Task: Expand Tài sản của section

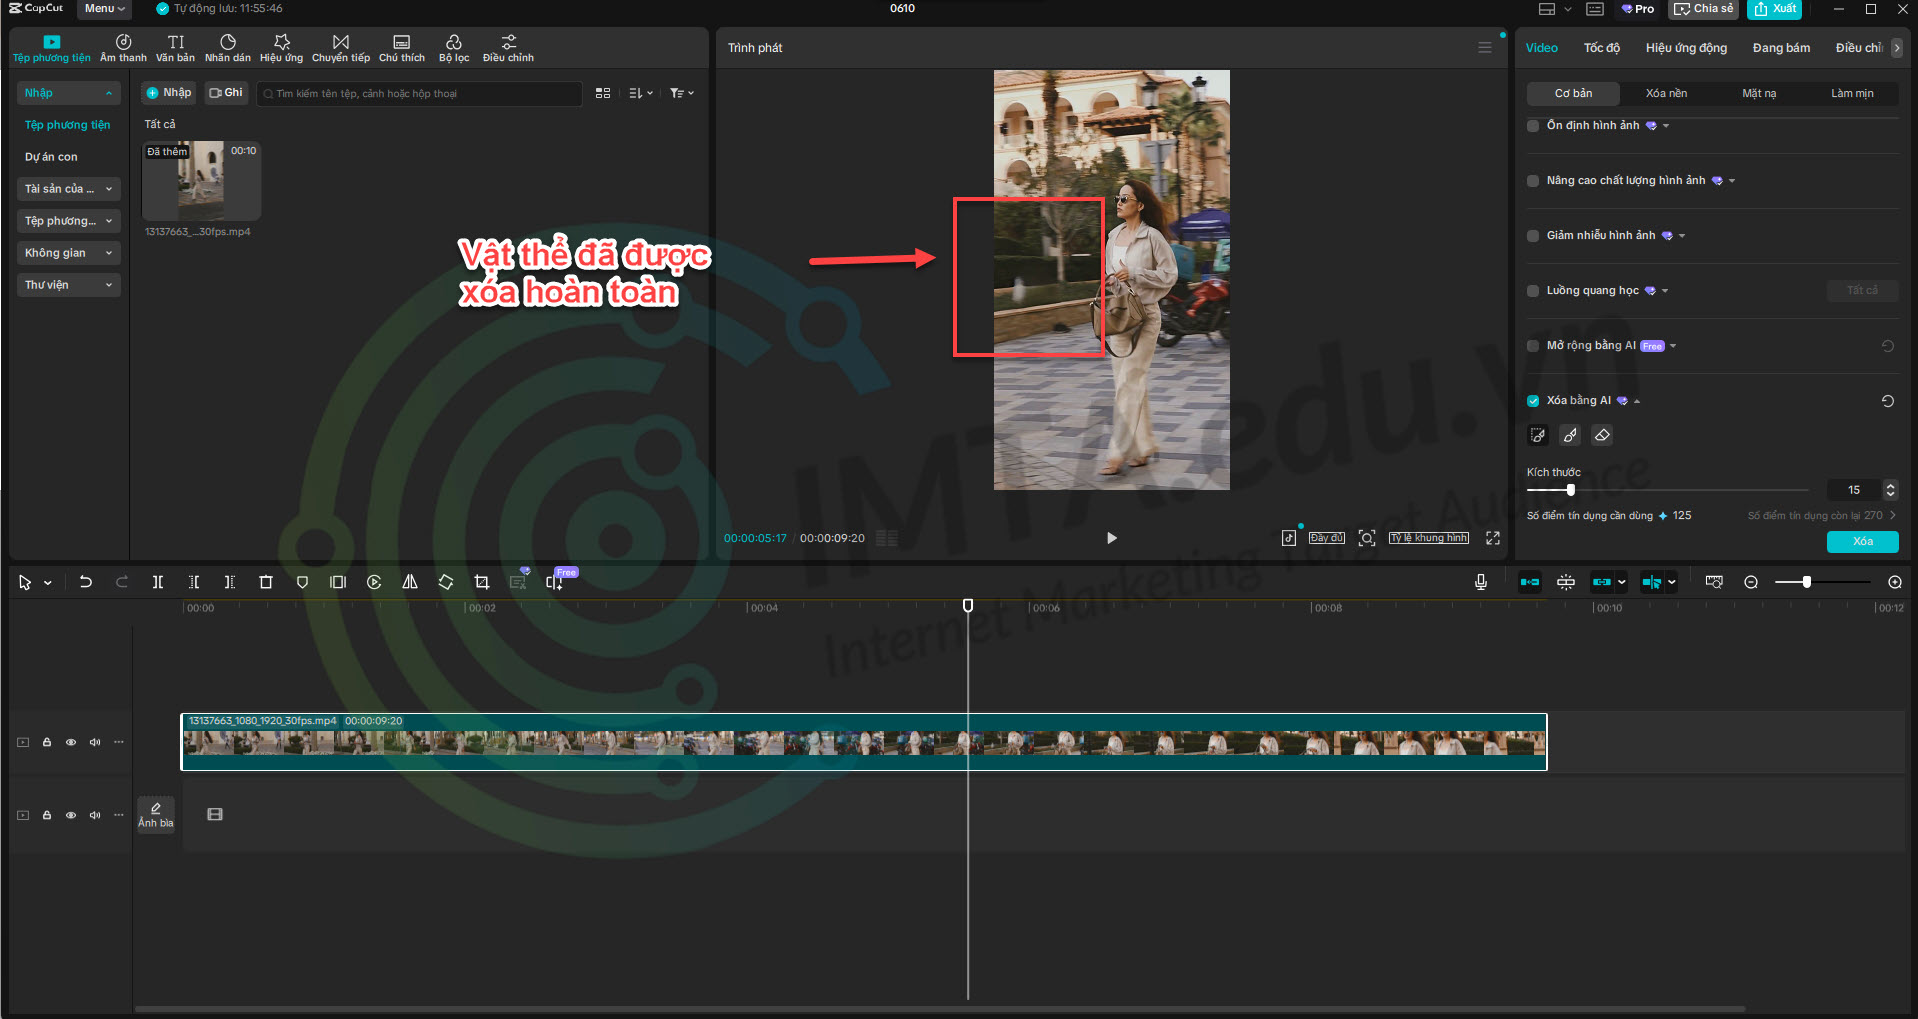Action: click(x=68, y=189)
